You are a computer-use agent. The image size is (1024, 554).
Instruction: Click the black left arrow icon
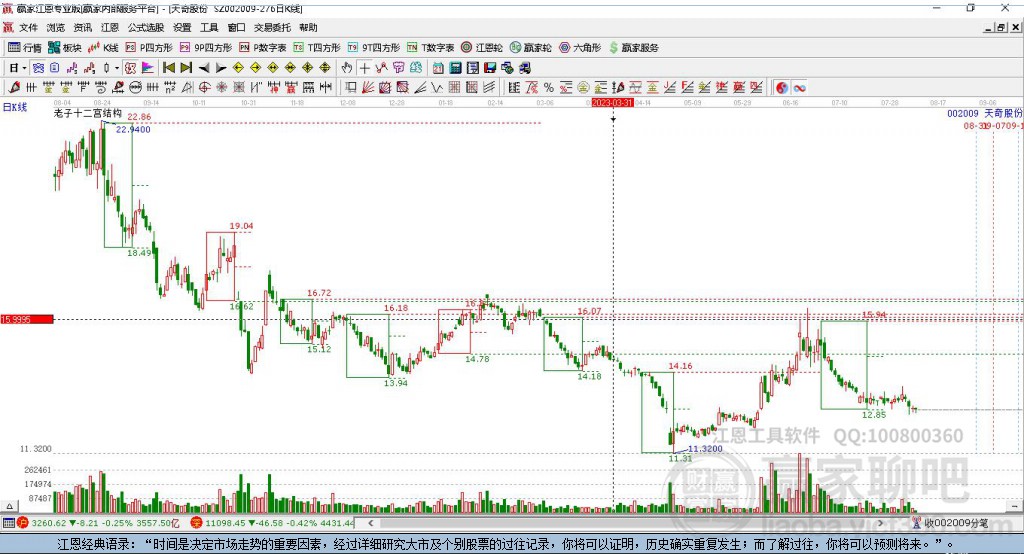click(x=203, y=68)
